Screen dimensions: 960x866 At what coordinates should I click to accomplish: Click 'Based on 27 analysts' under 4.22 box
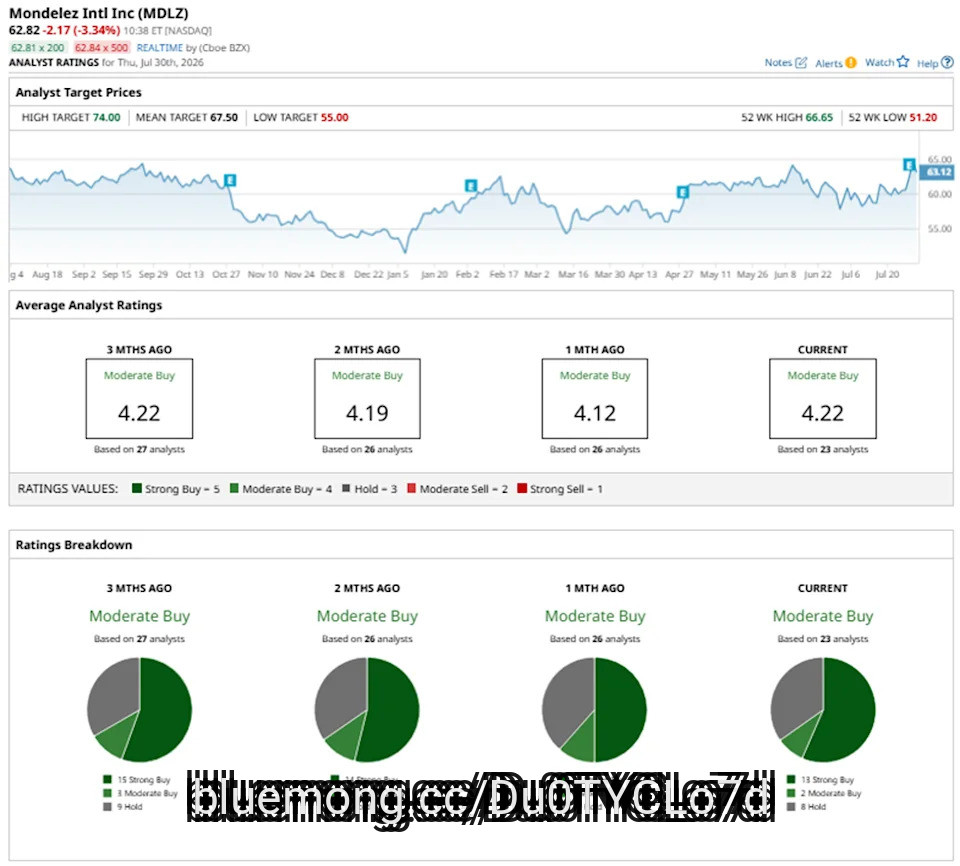coord(139,449)
